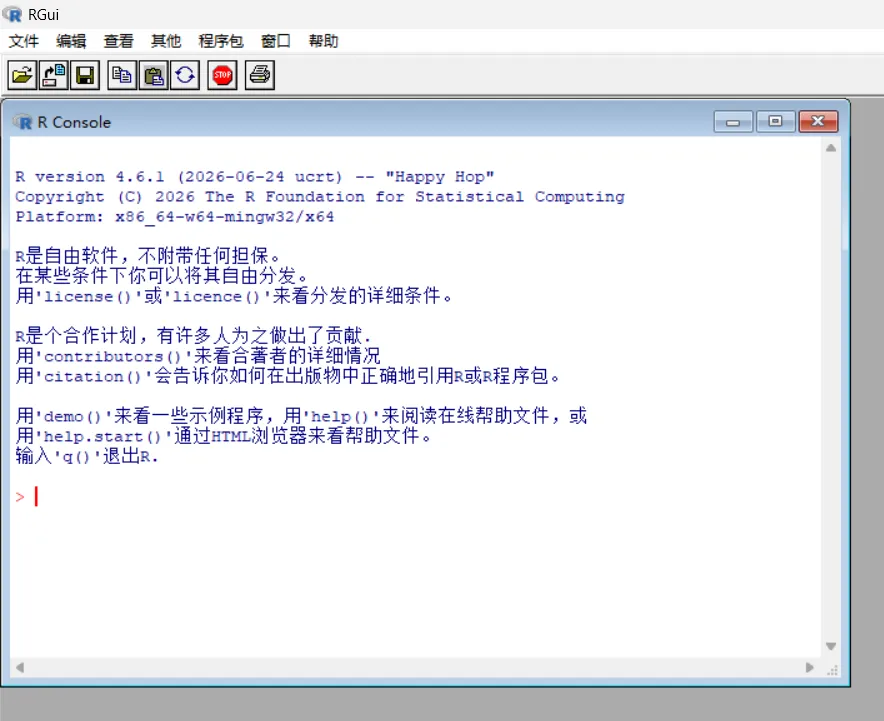Click the console scrollbar up arrow
This screenshot has width=884, height=721.
click(830, 148)
